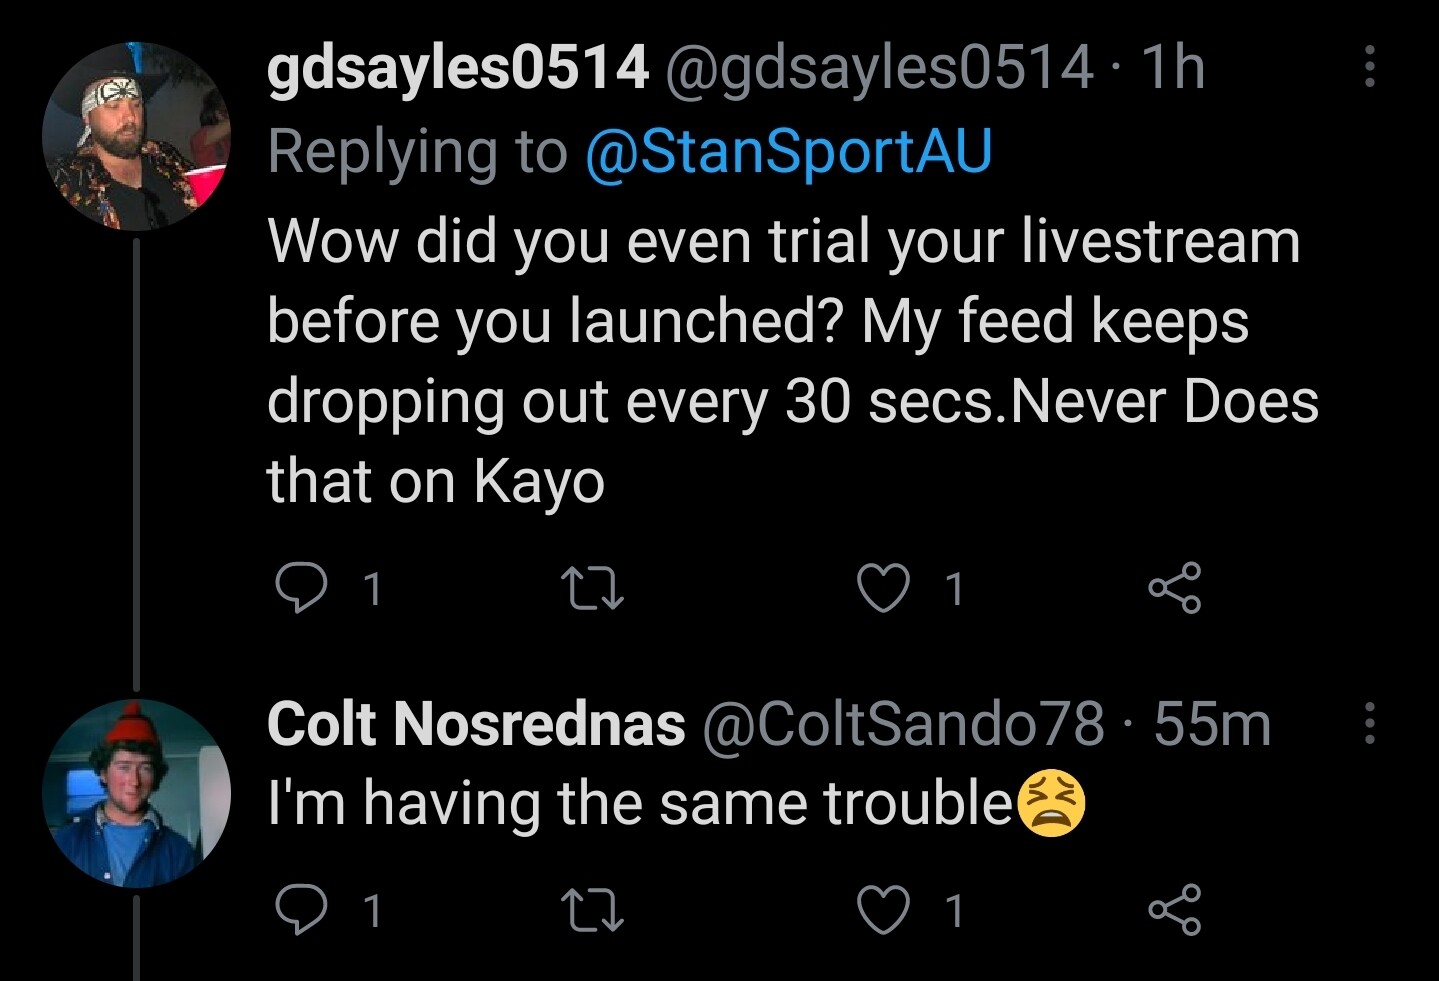Open tweet via the 1h timestamp

click(x=1172, y=68)
